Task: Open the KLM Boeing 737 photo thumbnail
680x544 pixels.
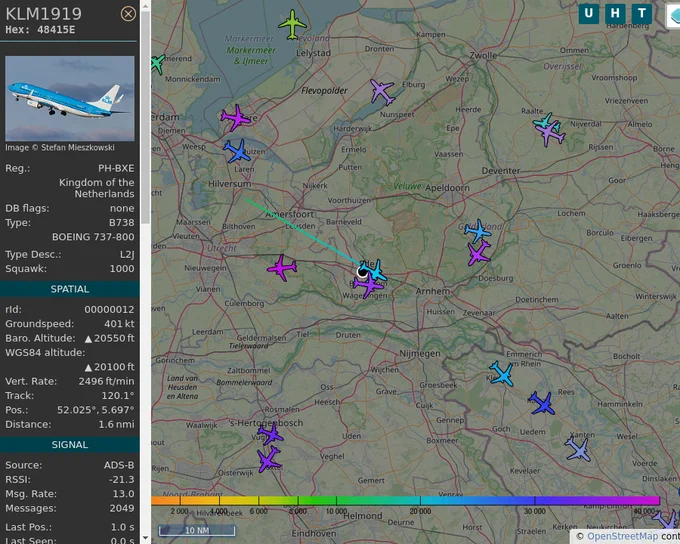Action: tap(70, 98)
